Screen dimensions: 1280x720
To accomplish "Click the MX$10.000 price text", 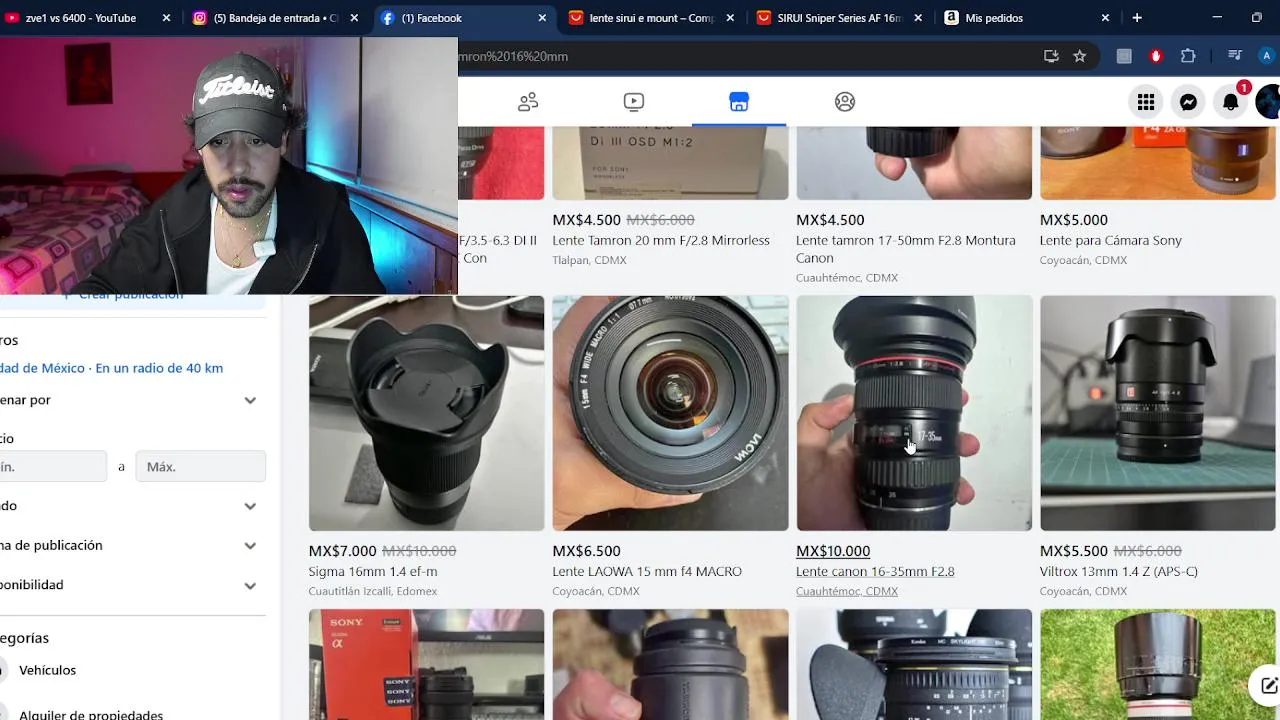I will click(x=833, y=551).
